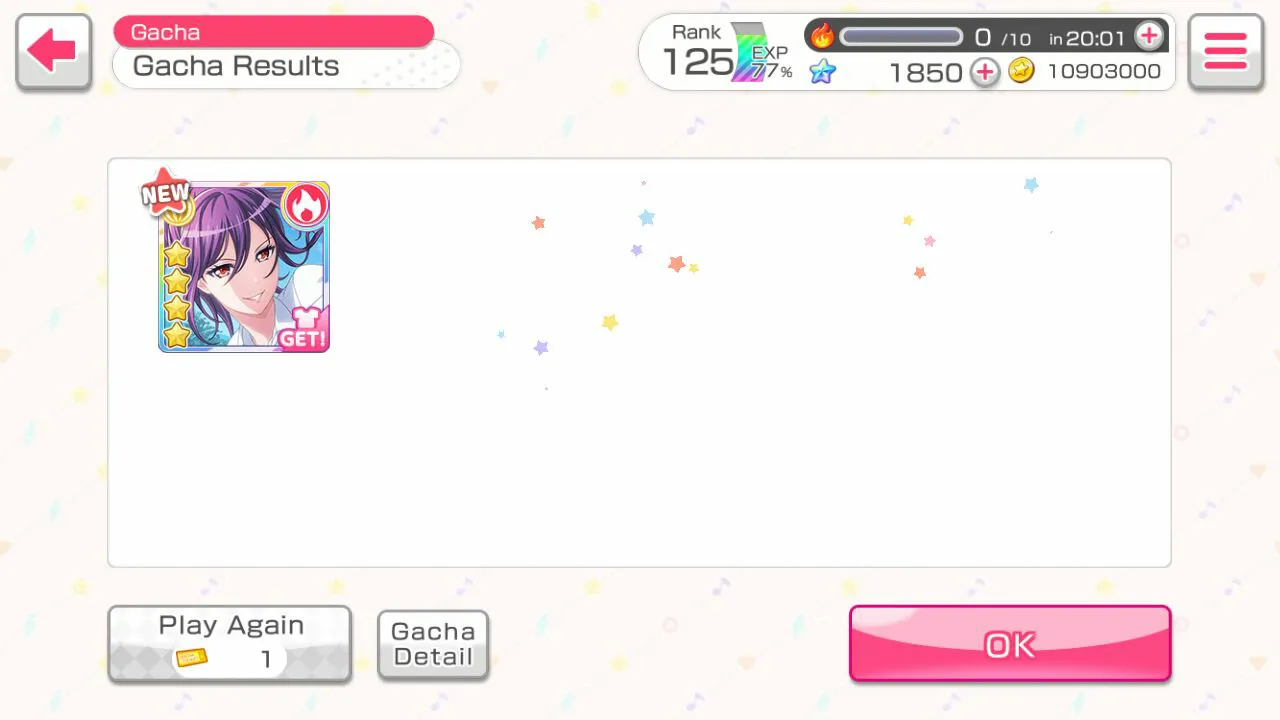This screenshot has height=720, width=1280.
Task: Click Play Again with one ticket
Action: click(230, 643)
